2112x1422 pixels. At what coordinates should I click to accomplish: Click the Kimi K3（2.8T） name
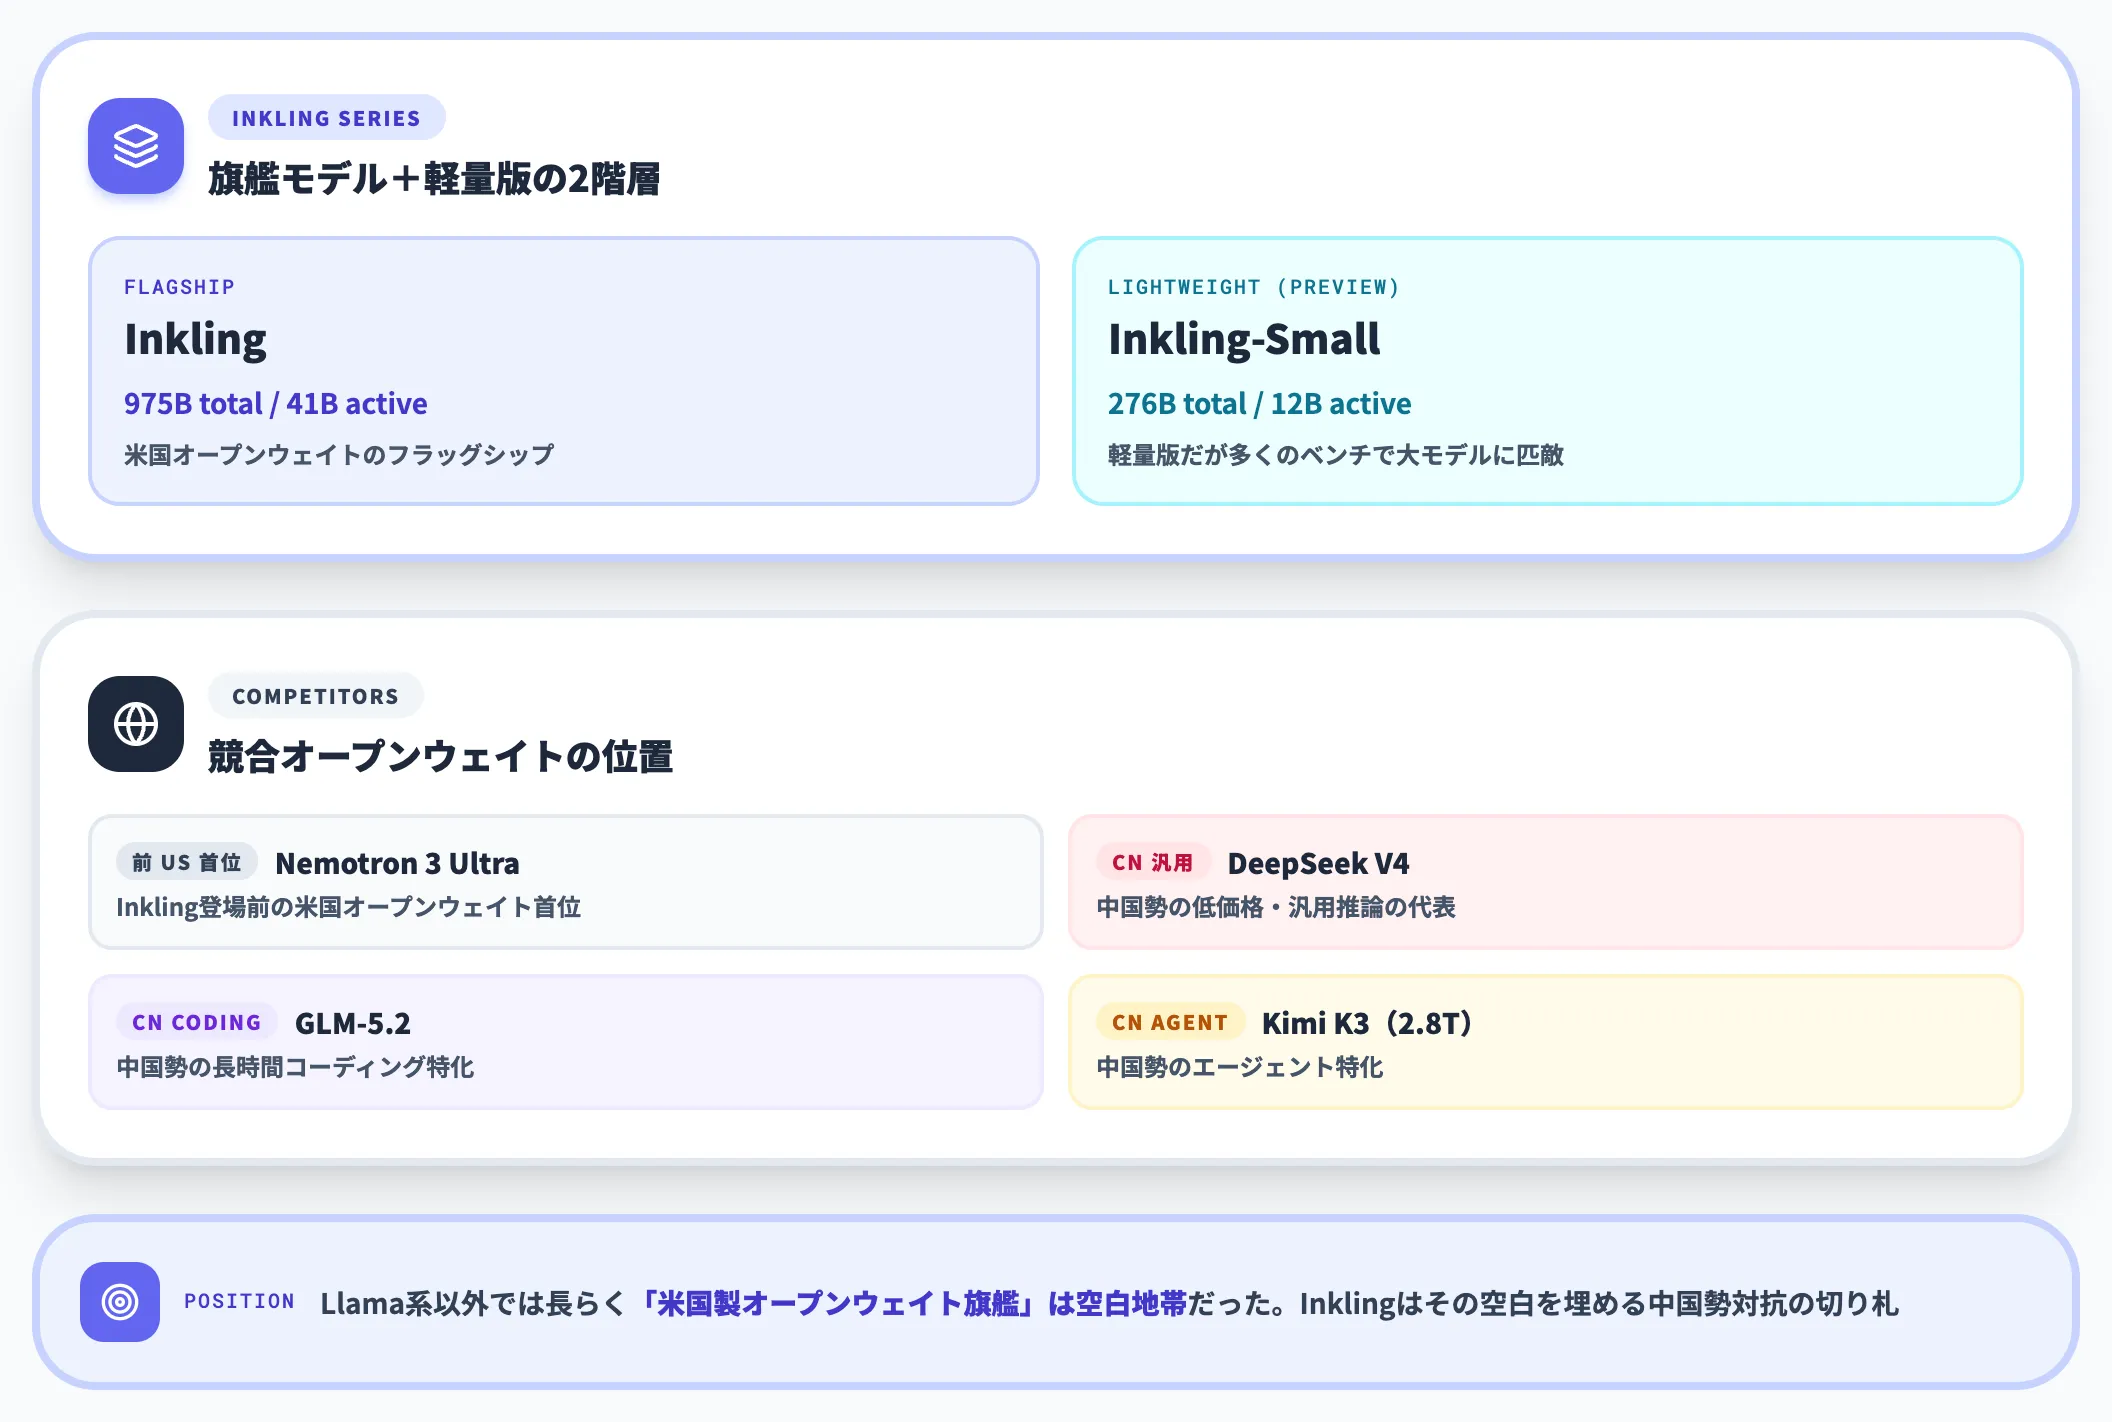(x=1367, y=1023)
